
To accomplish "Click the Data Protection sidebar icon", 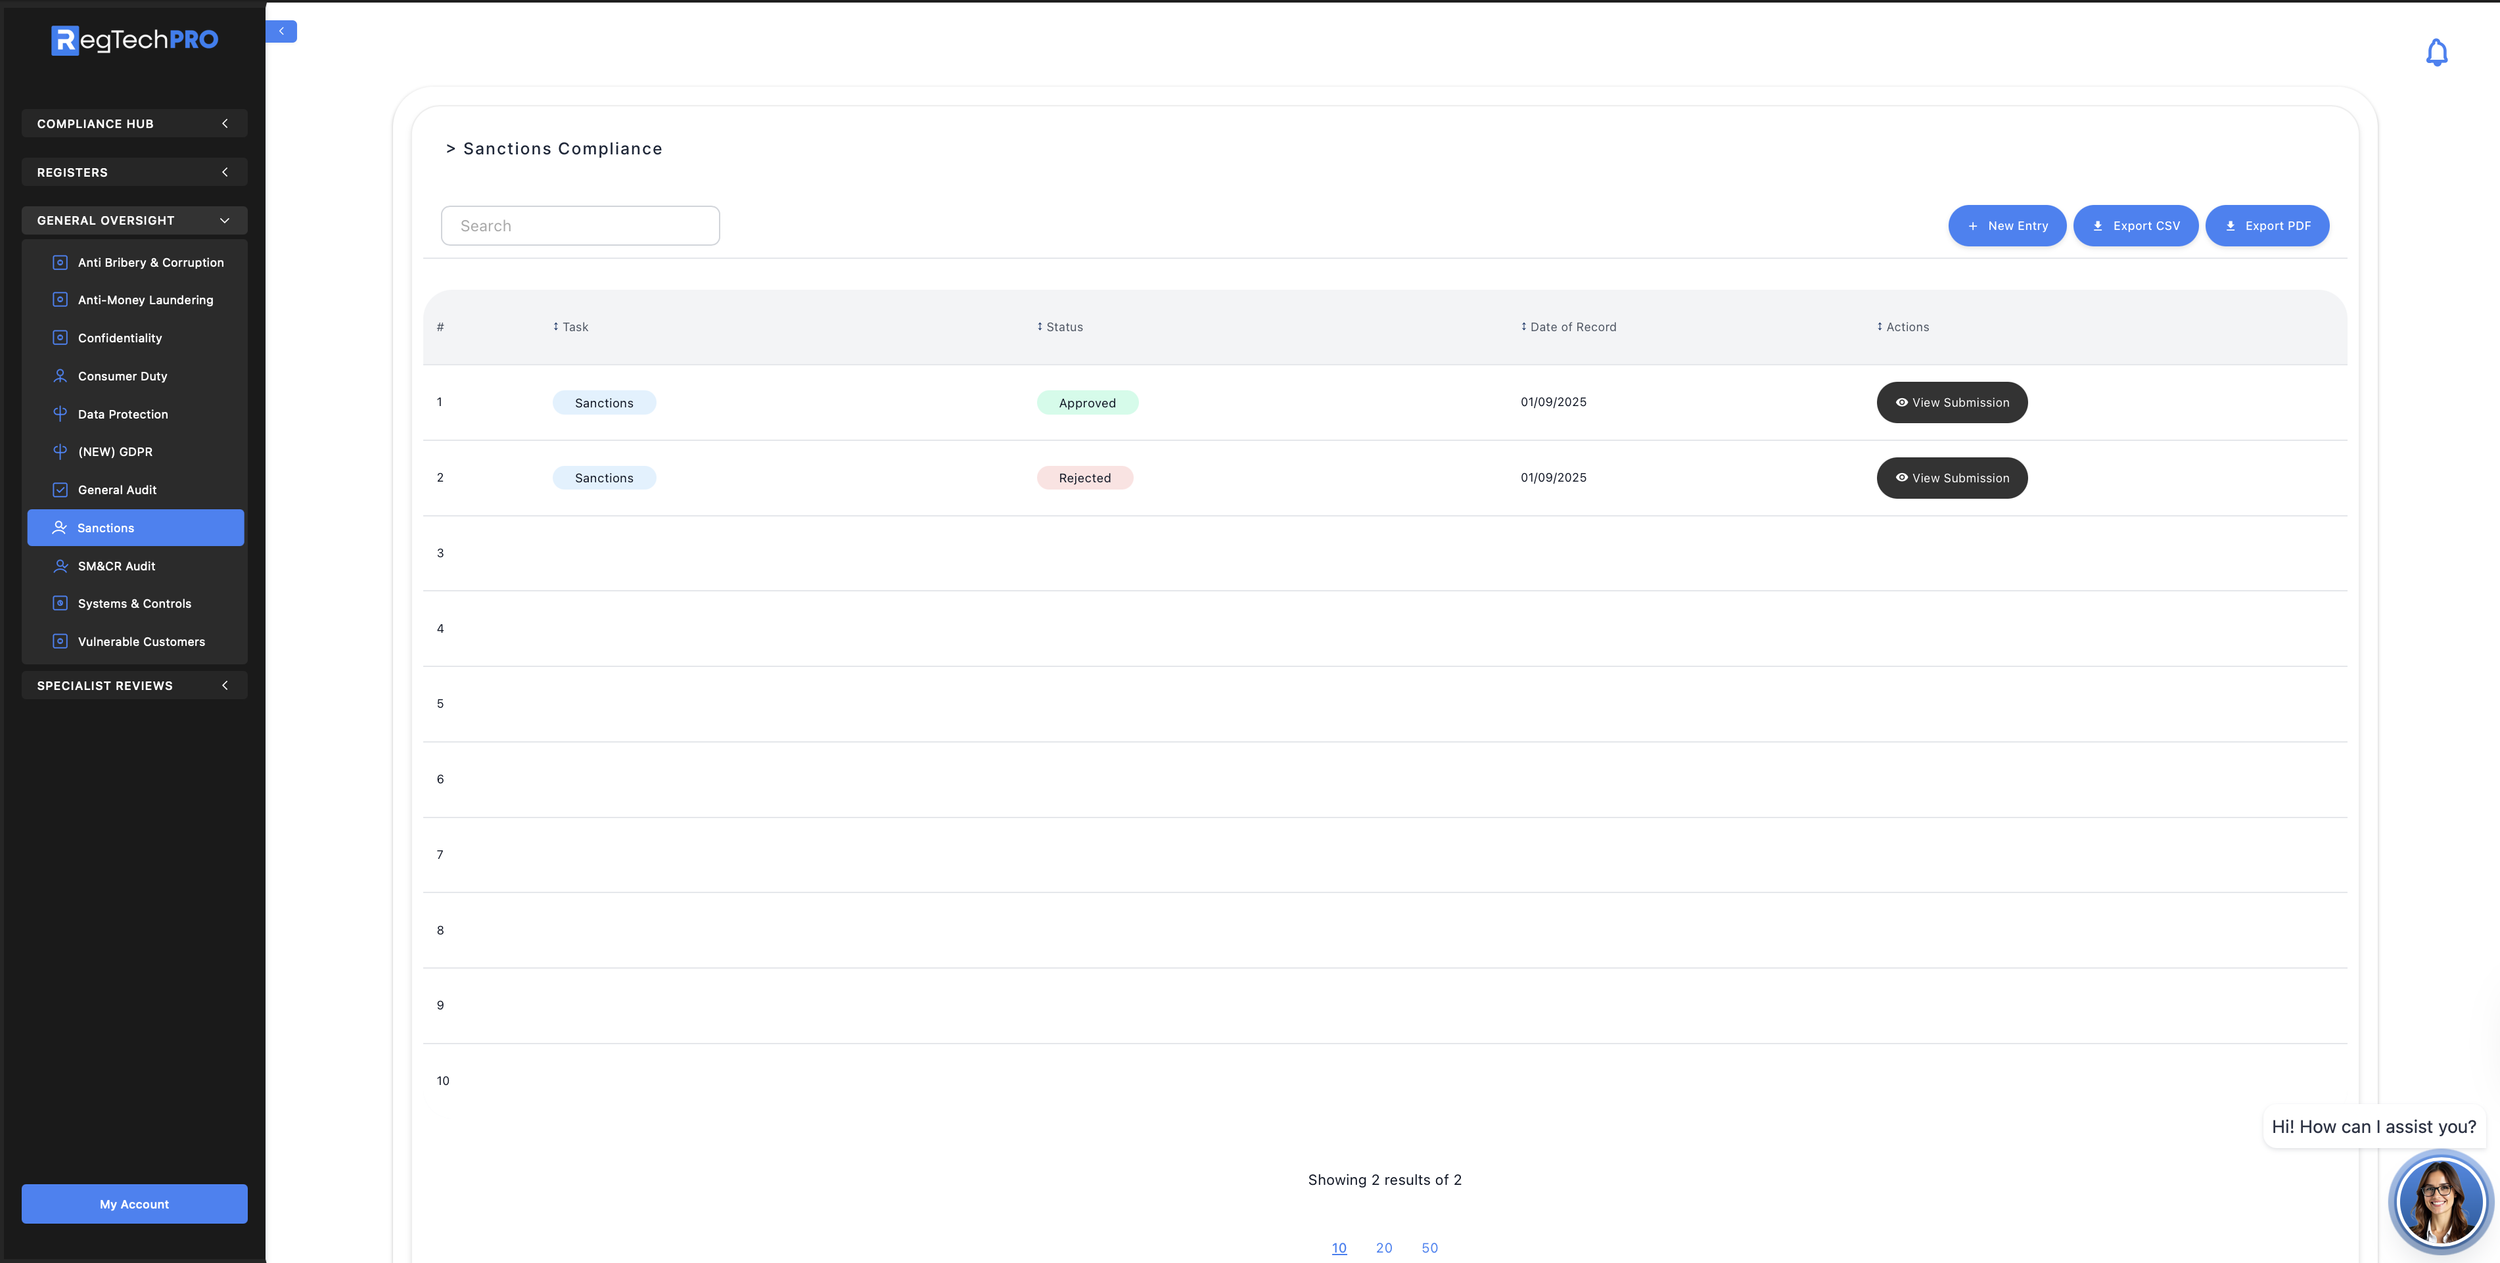I will 60,414.
